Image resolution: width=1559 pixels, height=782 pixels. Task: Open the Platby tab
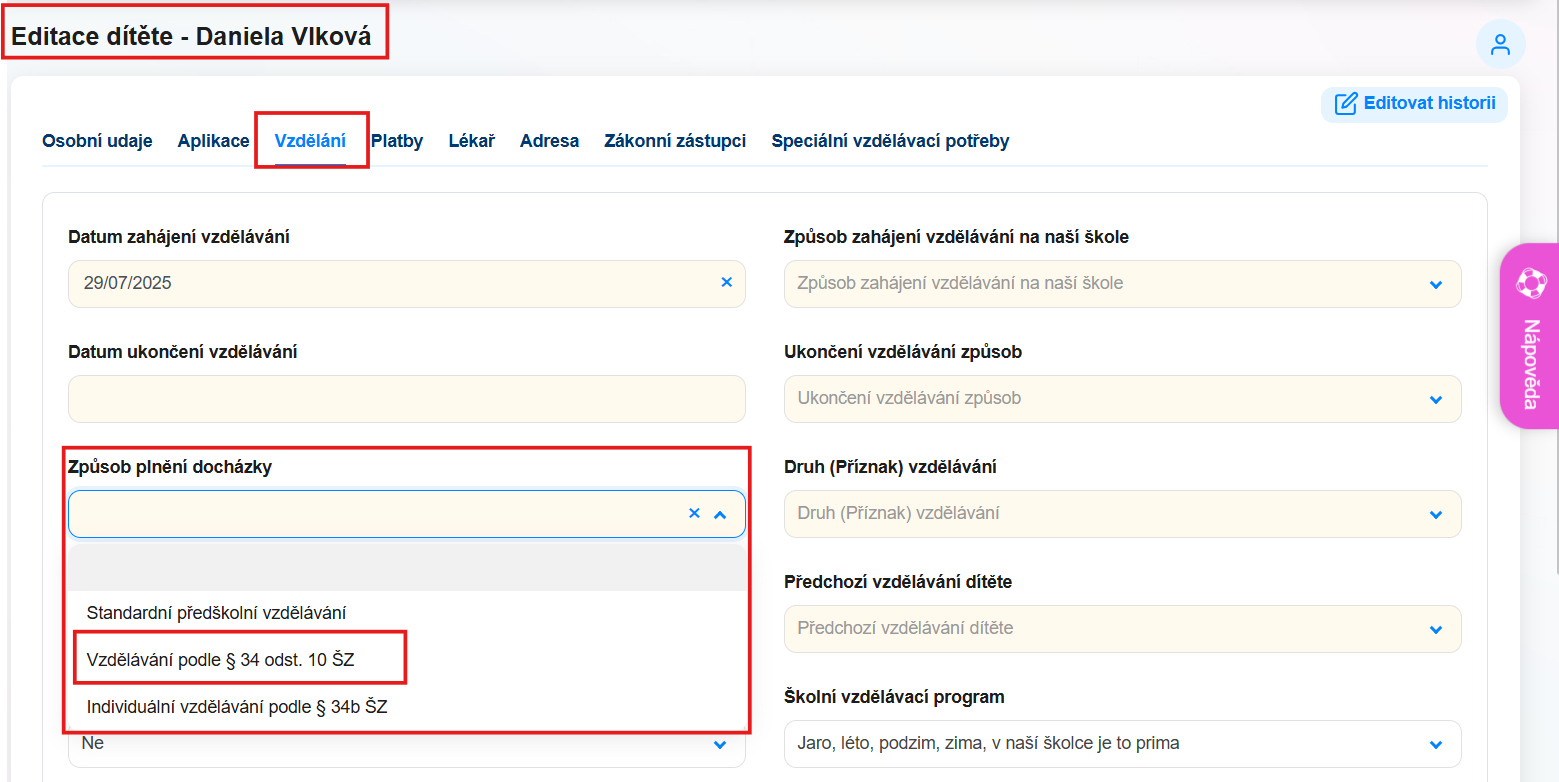(x=397, y=141)
